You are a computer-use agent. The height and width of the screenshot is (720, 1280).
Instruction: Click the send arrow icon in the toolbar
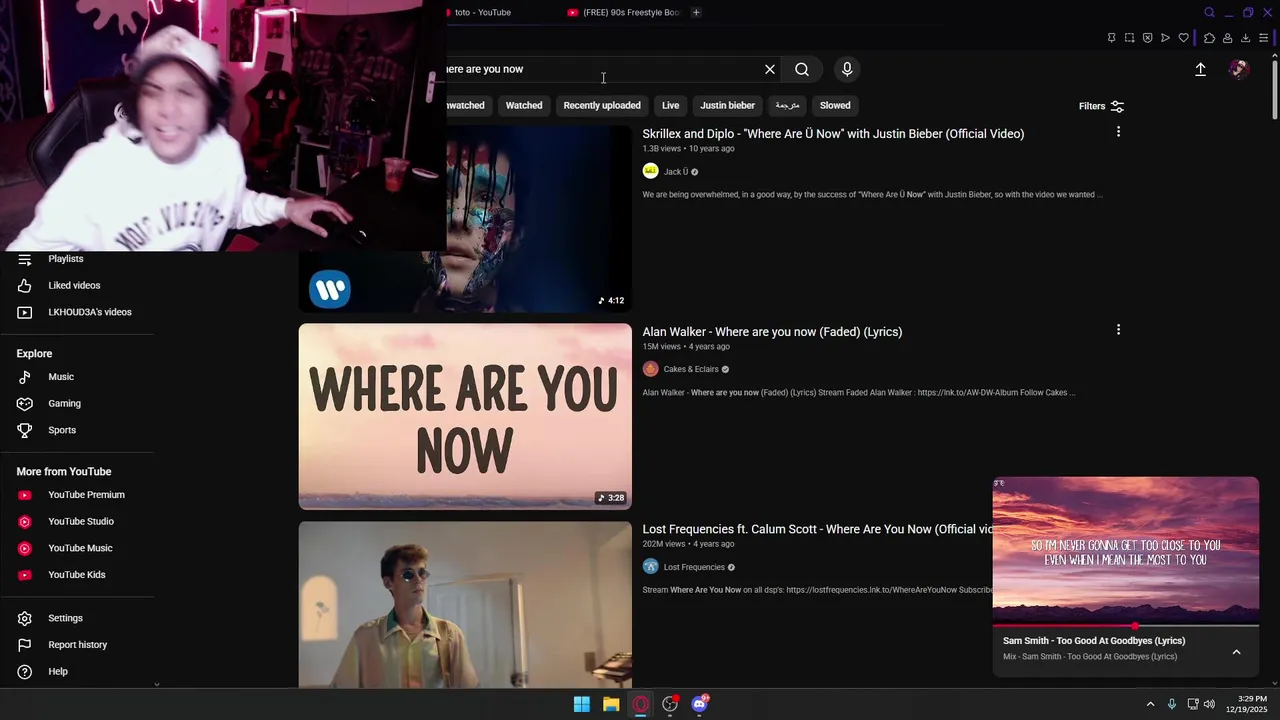(1165, 38)
